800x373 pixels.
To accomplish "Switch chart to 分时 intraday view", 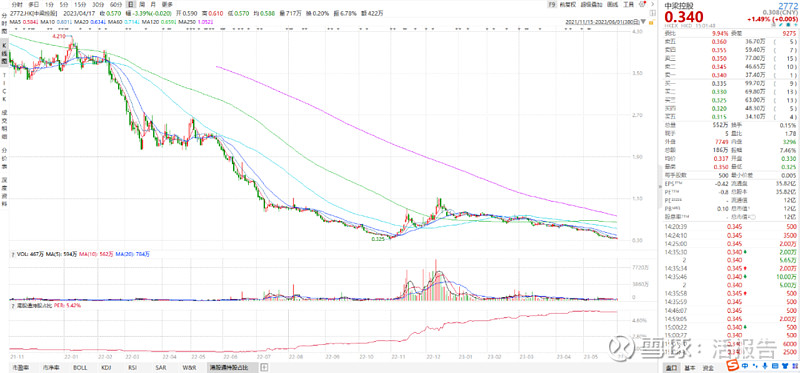I will (17, 4).
